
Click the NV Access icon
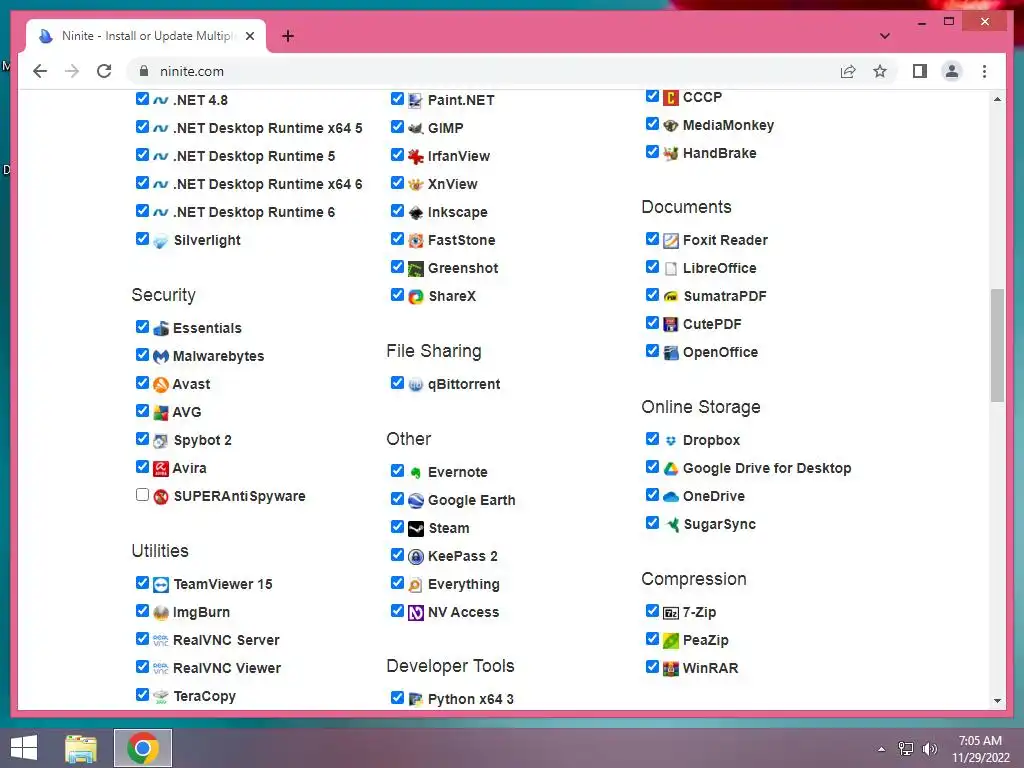pyautogui.click(x=415, y=613)
